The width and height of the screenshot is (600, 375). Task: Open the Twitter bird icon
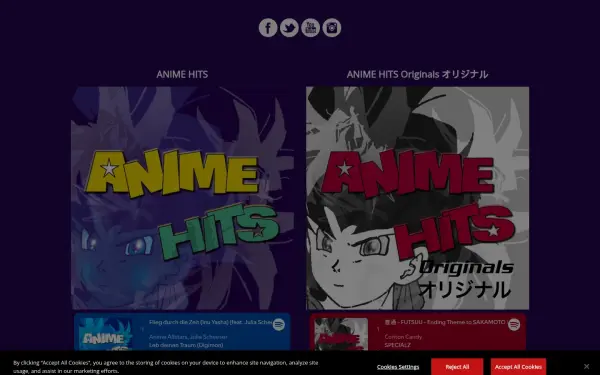pos(289,28)
